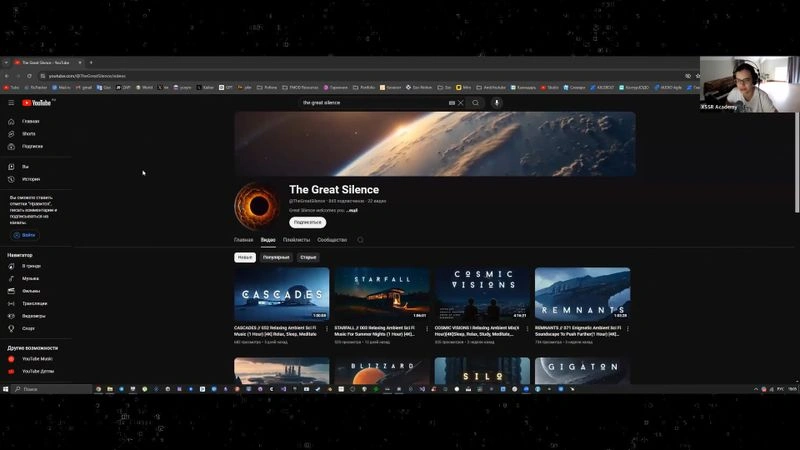Image resolution: width=800 pixels, height=450 pixels.
Task: Open the REMNANTS thumbnail
Action: [x=583, y=294]
